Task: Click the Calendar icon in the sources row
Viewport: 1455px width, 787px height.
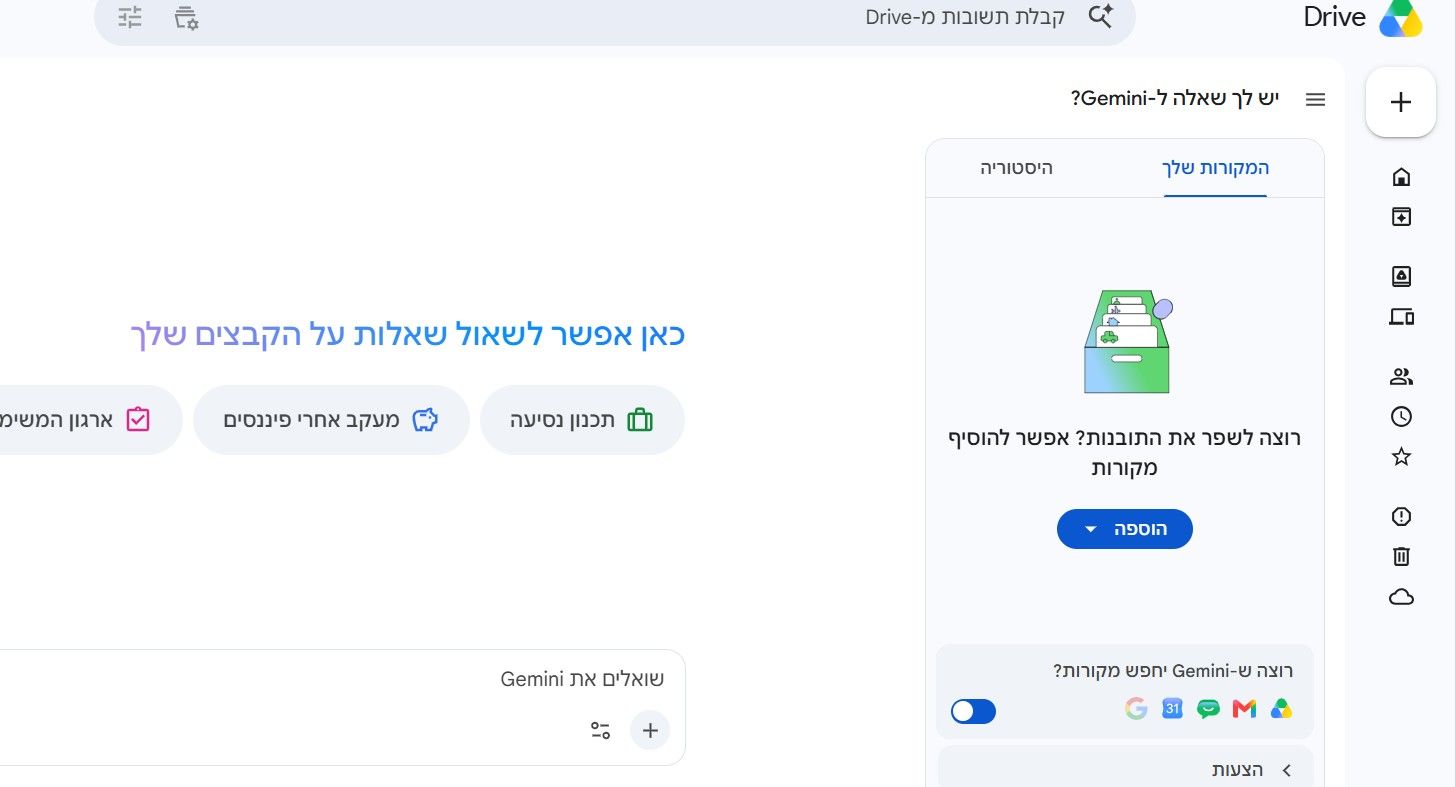Action: point(1172,709)
